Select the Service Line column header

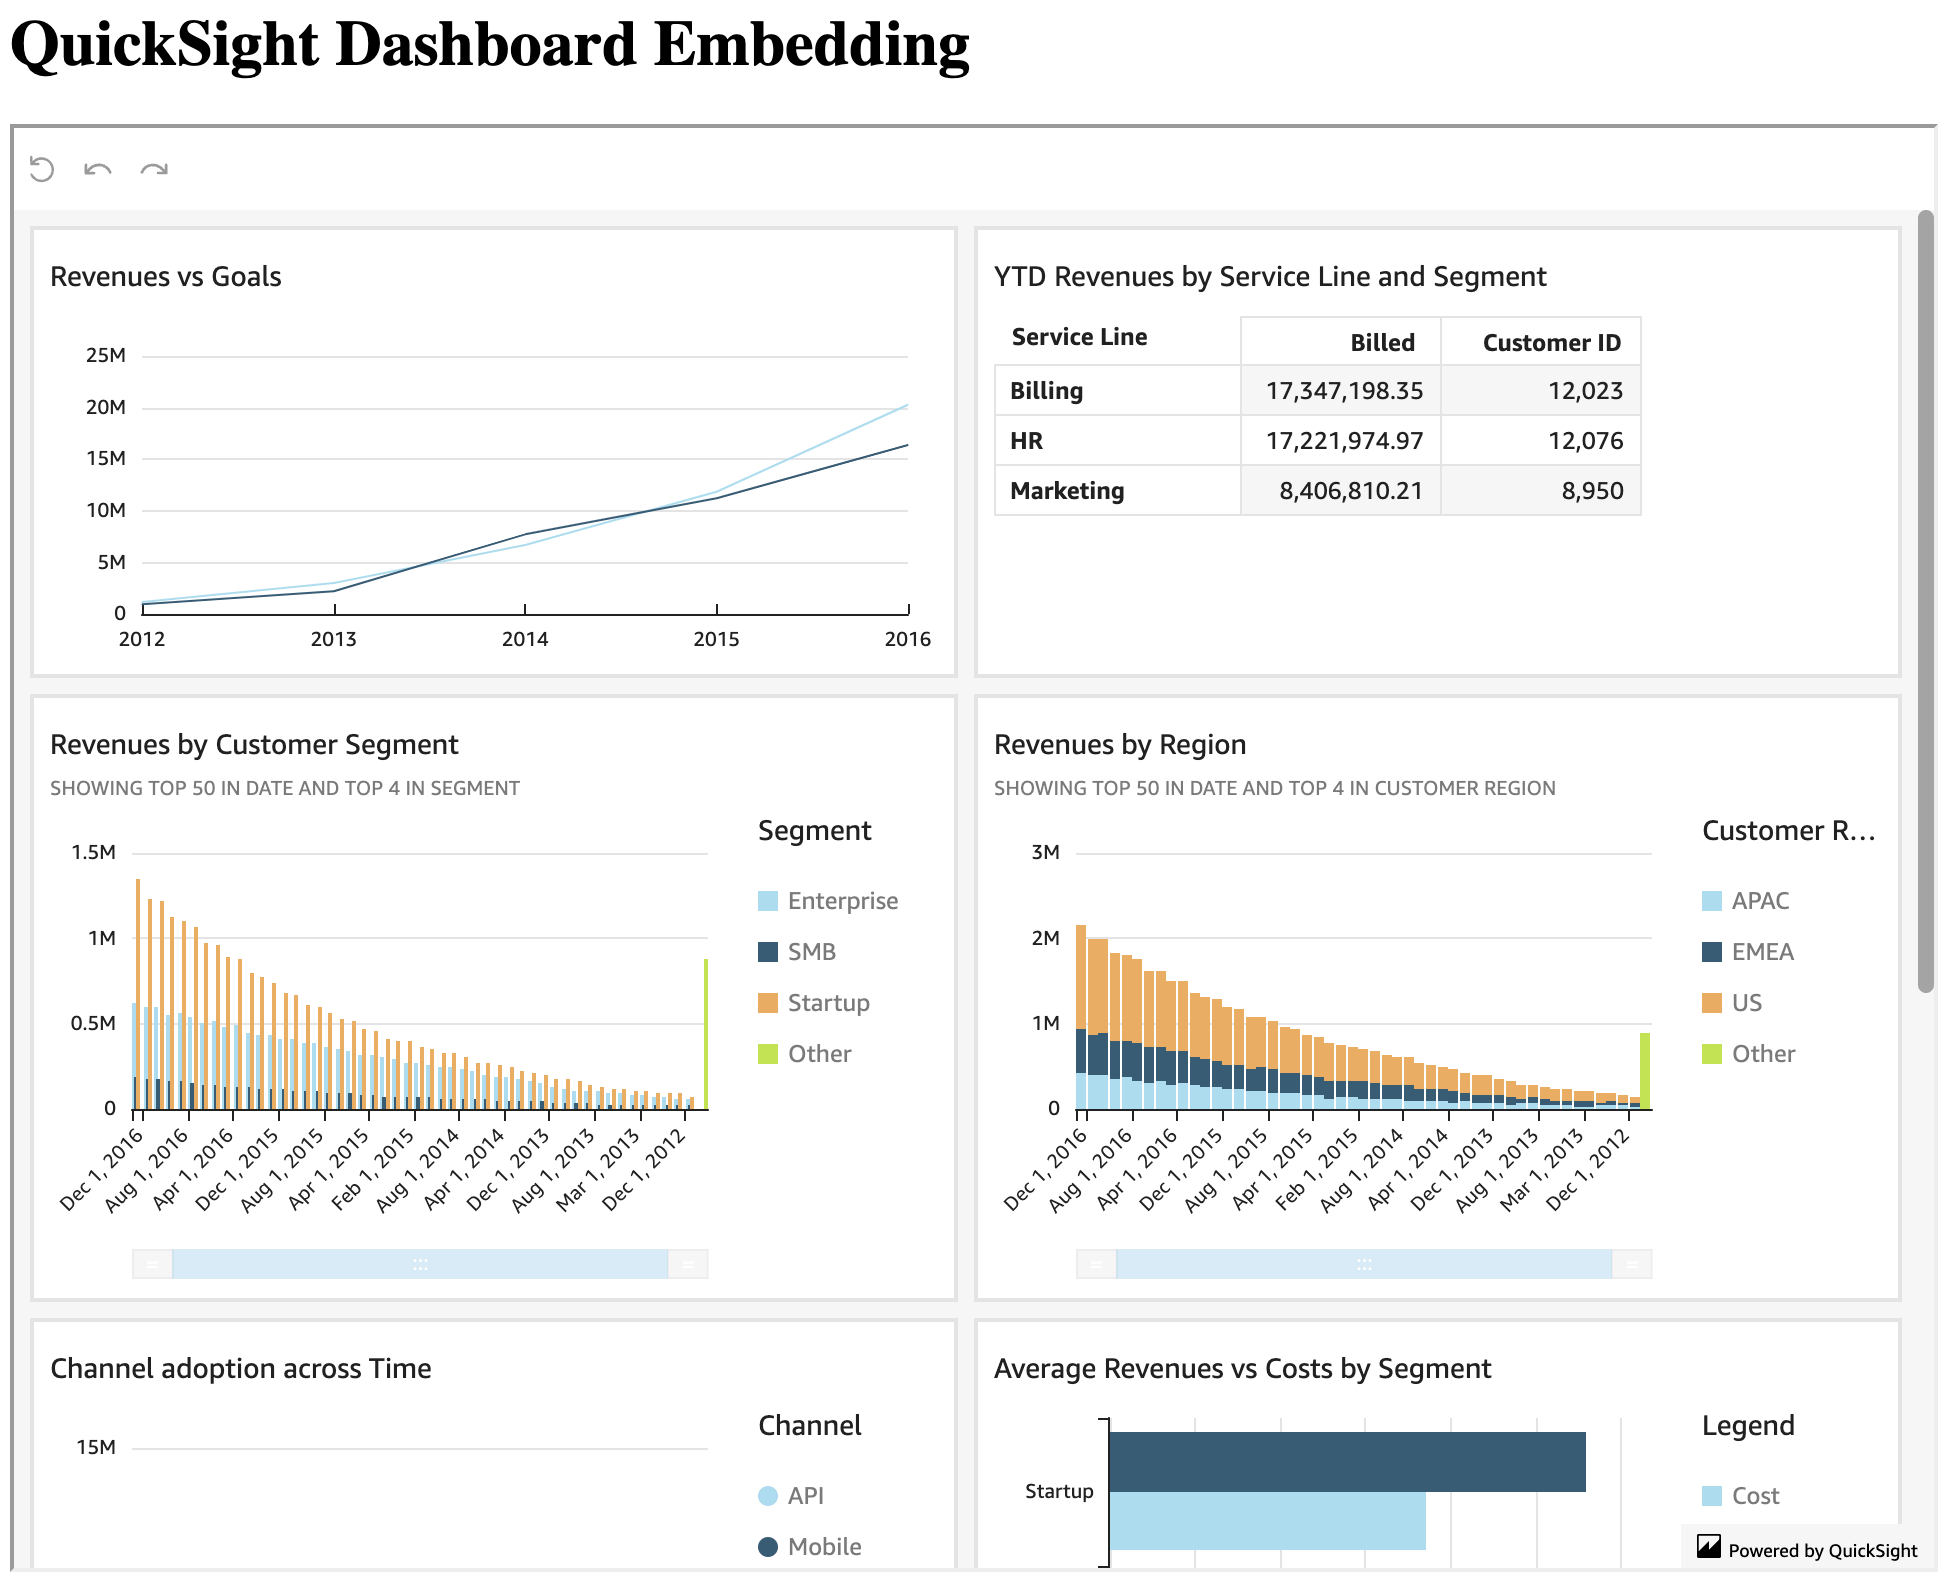tap(1079, 337)
